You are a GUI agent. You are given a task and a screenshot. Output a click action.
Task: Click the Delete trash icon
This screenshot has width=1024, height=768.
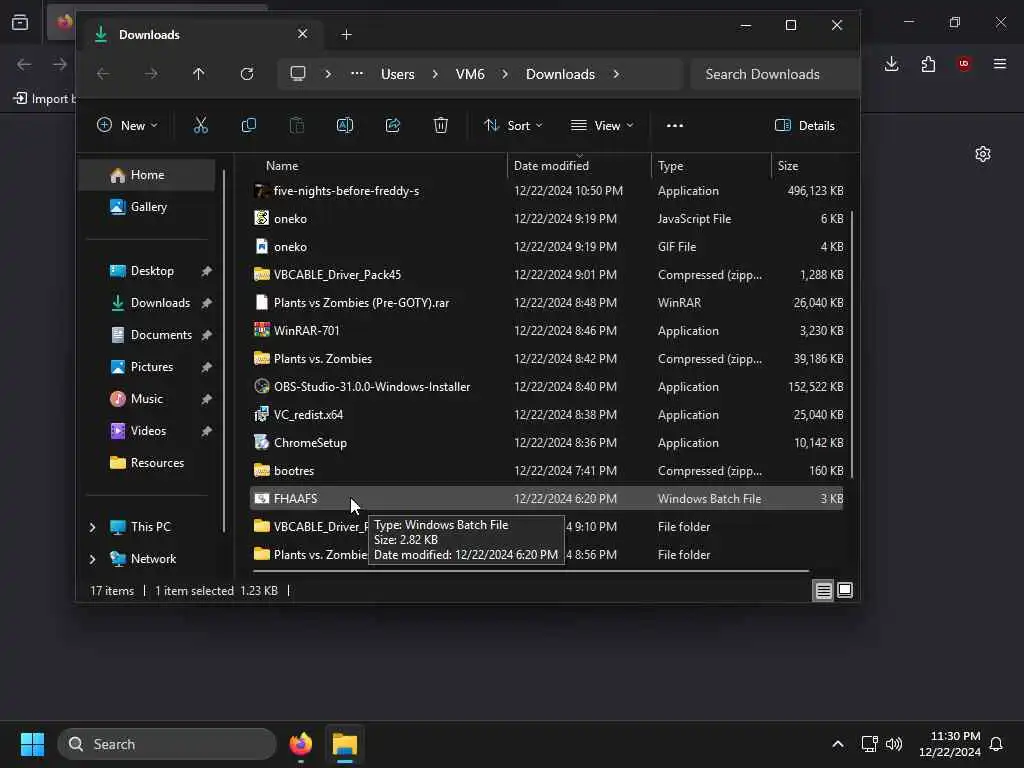441,125
